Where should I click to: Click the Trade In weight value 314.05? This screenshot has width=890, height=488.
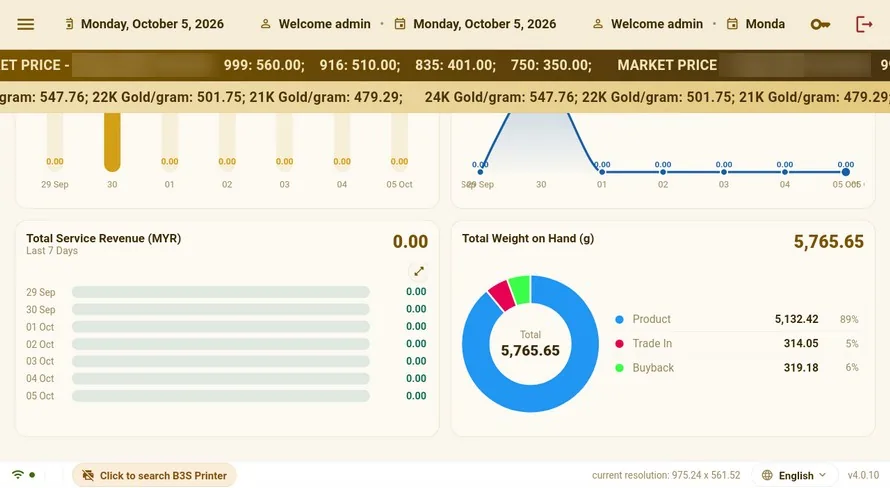pyautogui.click(x=801, y=343)
